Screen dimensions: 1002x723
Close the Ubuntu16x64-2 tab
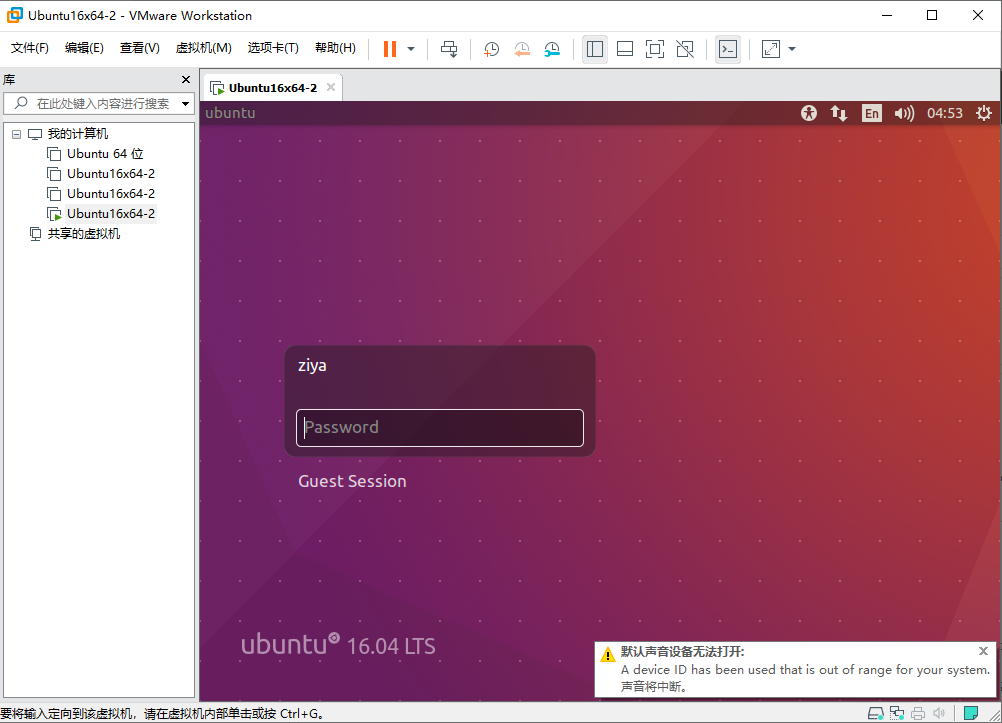[x=331, y=87]
